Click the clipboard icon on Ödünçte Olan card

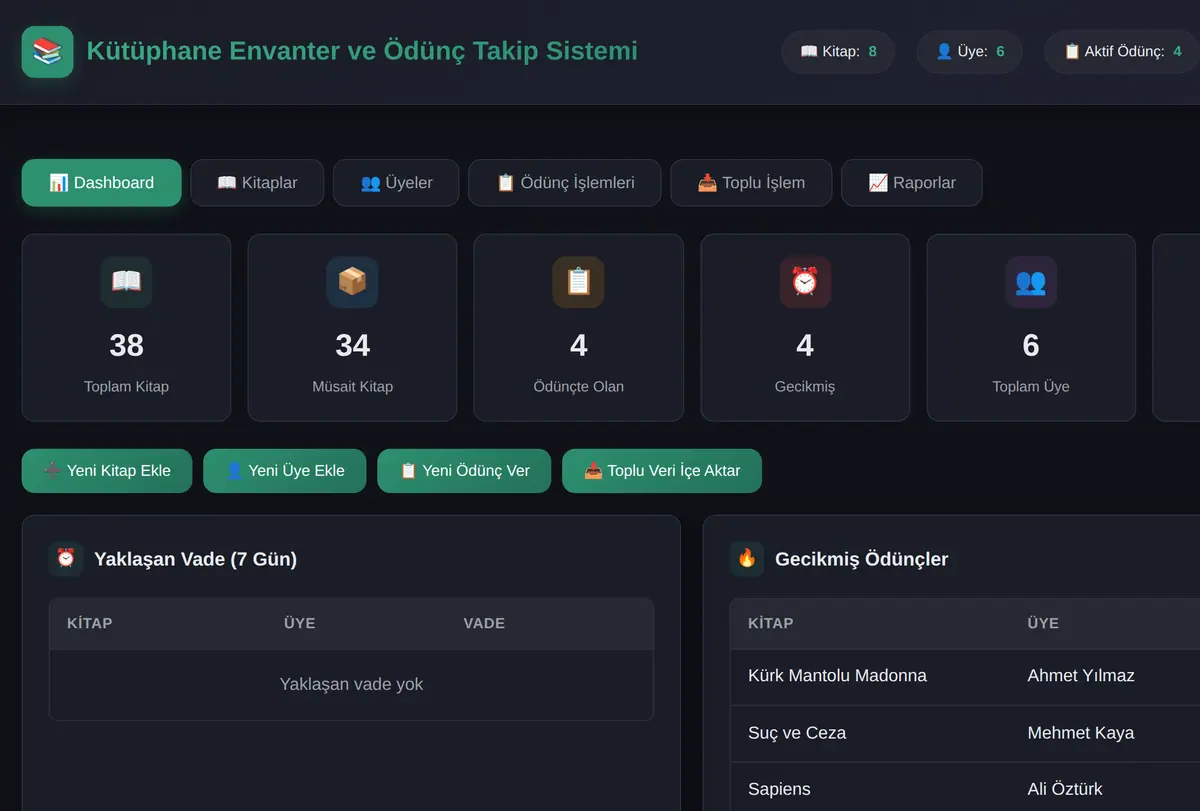(578, 282)
